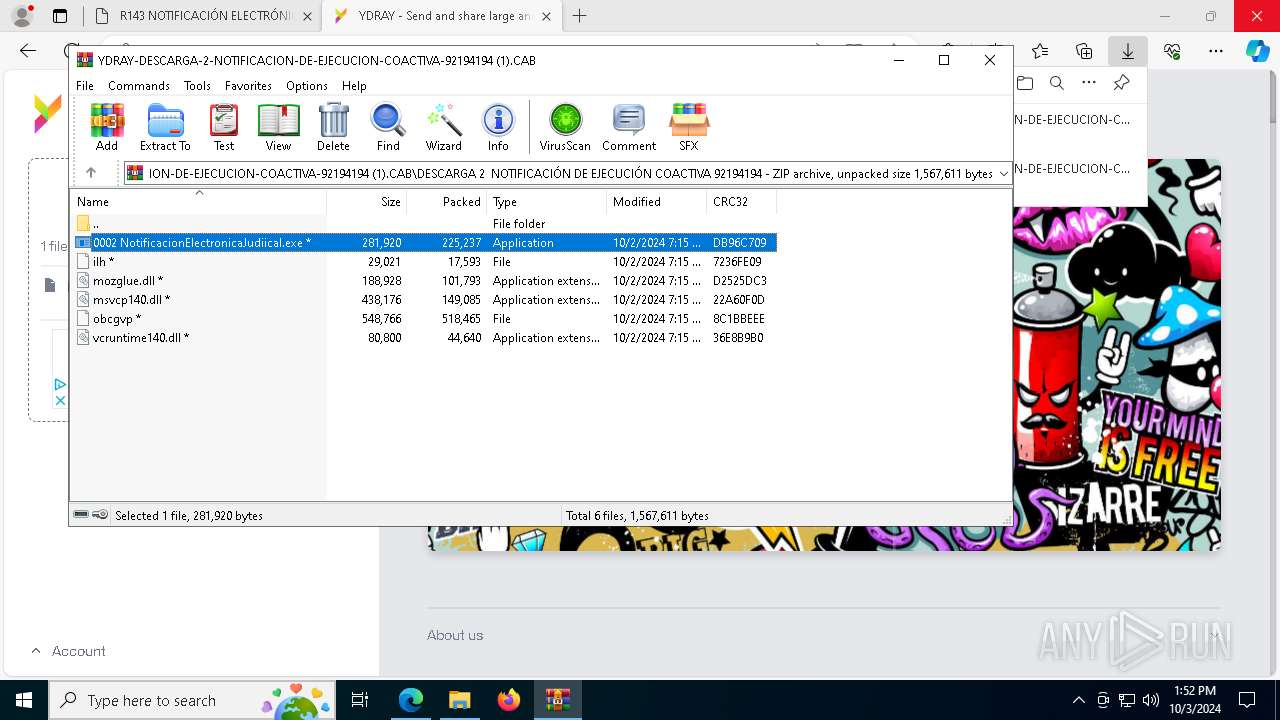Click the taskbar search box
The image size is (1280, 720).
coord(192,700)
